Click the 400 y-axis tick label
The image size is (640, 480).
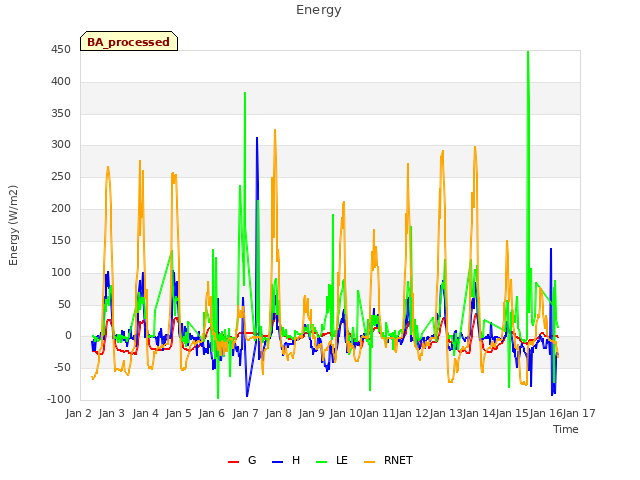(61, 82)
